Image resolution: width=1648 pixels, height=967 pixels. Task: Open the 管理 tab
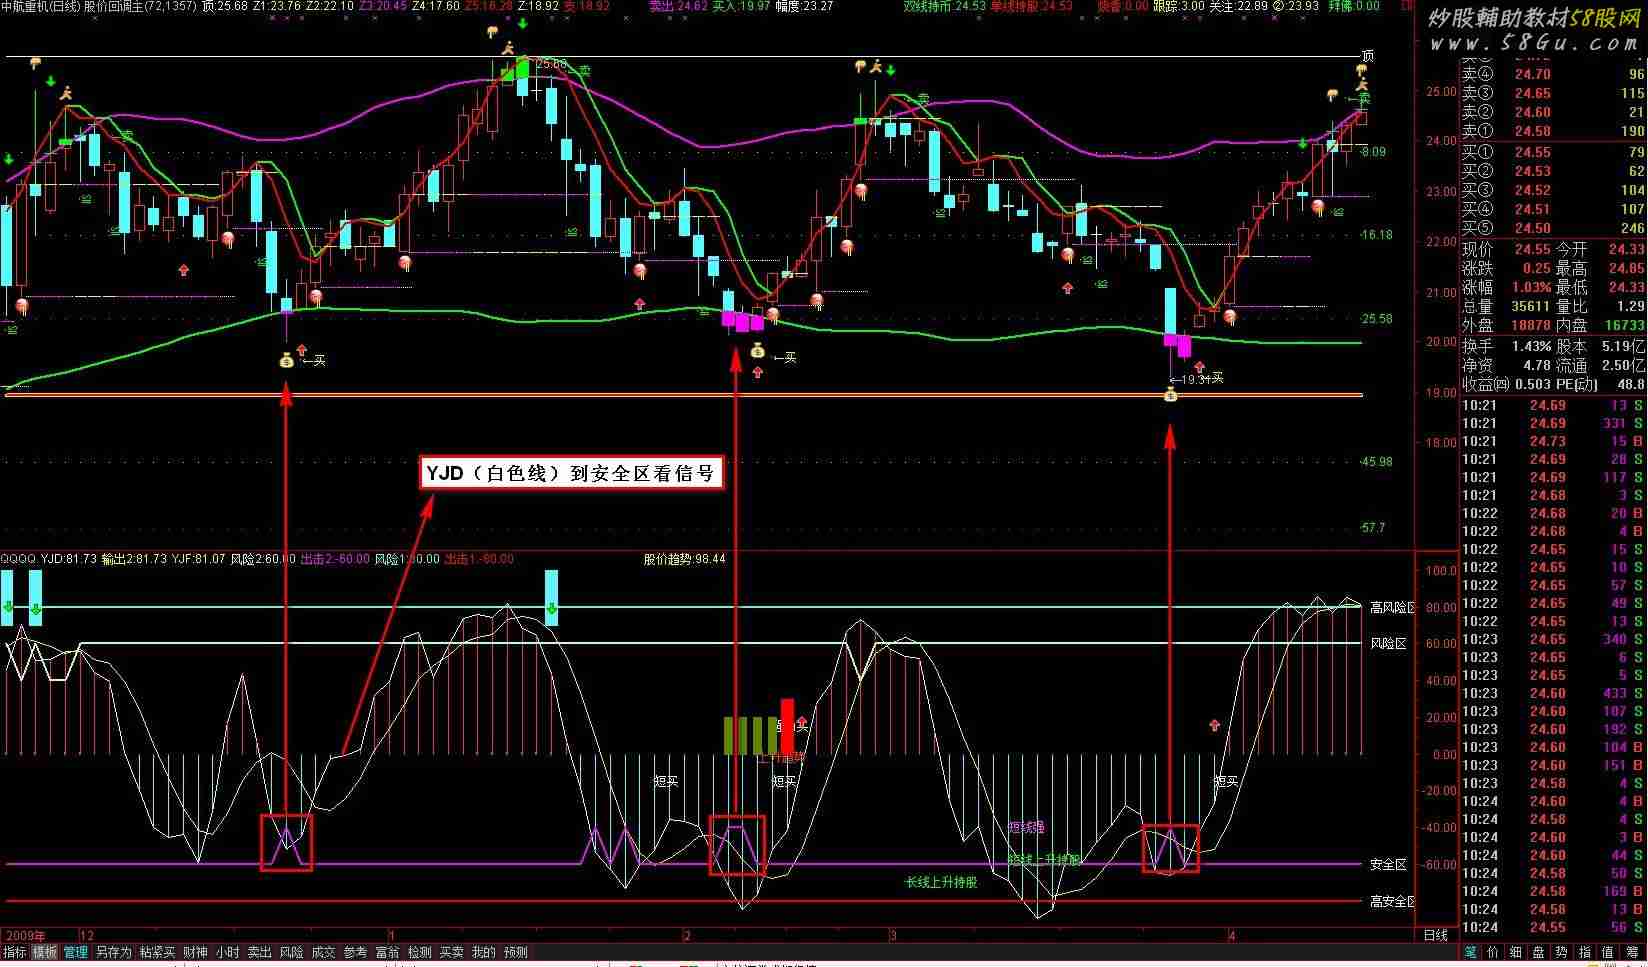click(x=76, y=953)
